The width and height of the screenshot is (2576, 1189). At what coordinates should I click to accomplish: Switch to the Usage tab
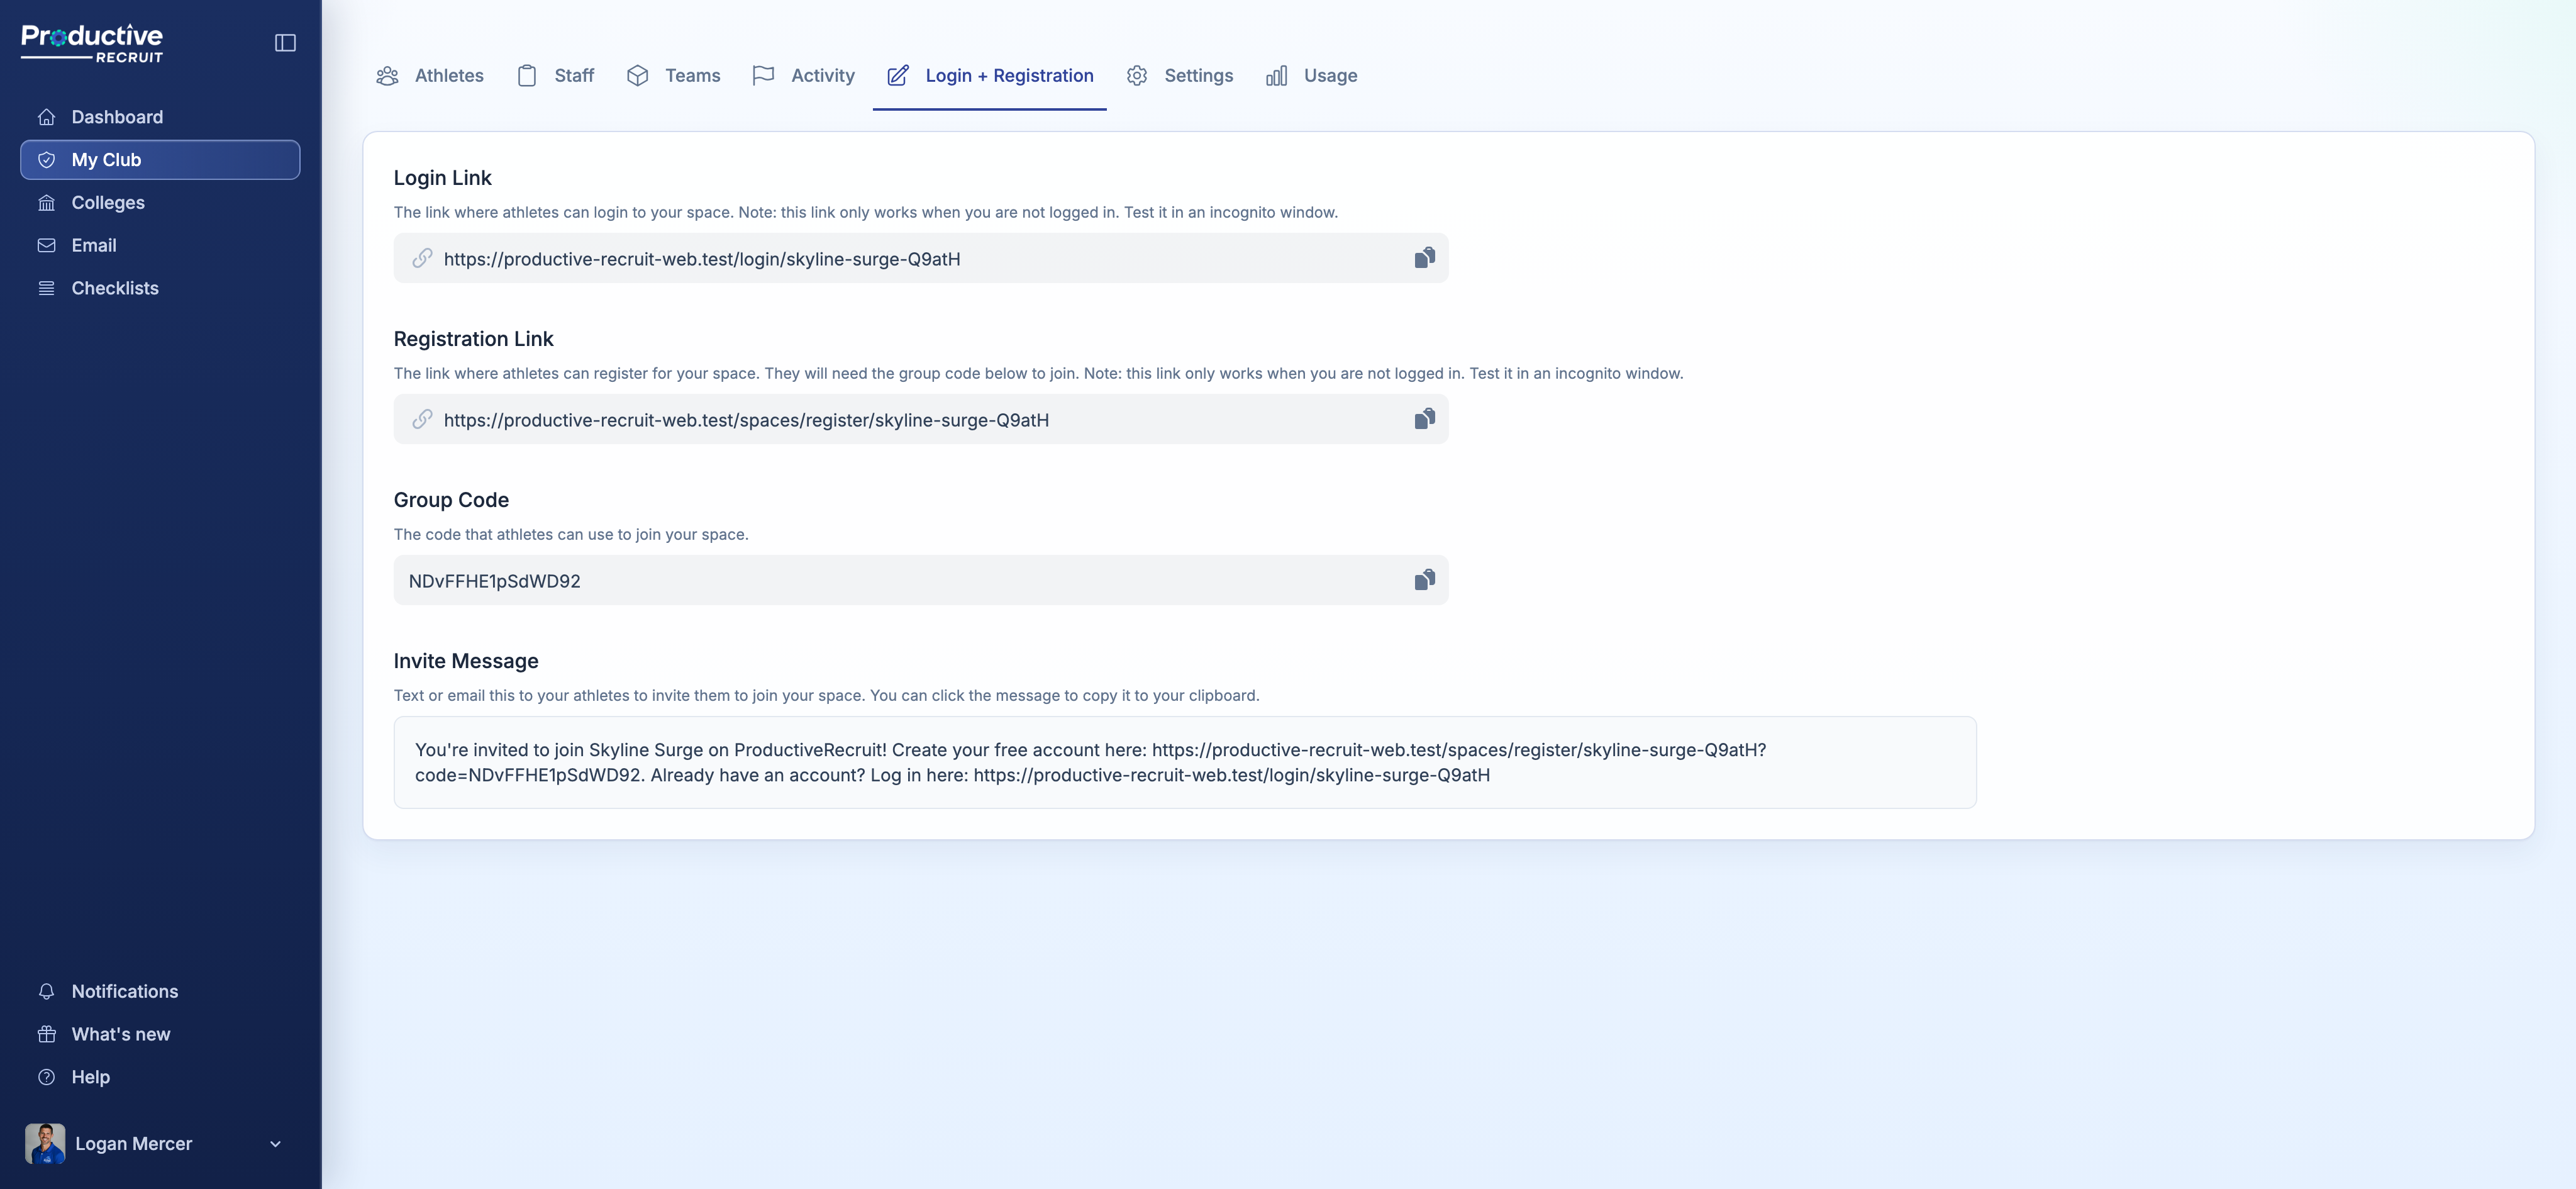tap(1312, 76)
